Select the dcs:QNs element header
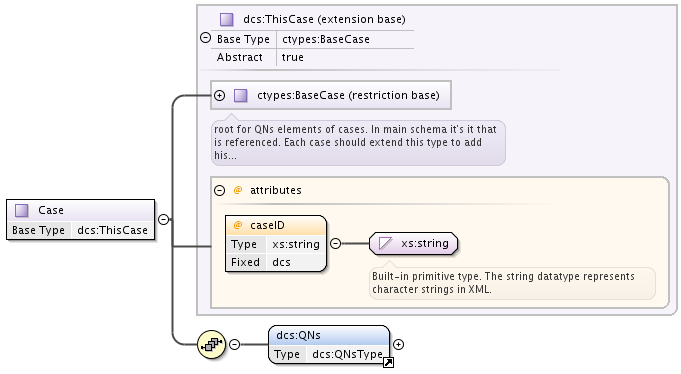Image resolution: width=681 pixels, height=374 pixels. coord(299,335)
